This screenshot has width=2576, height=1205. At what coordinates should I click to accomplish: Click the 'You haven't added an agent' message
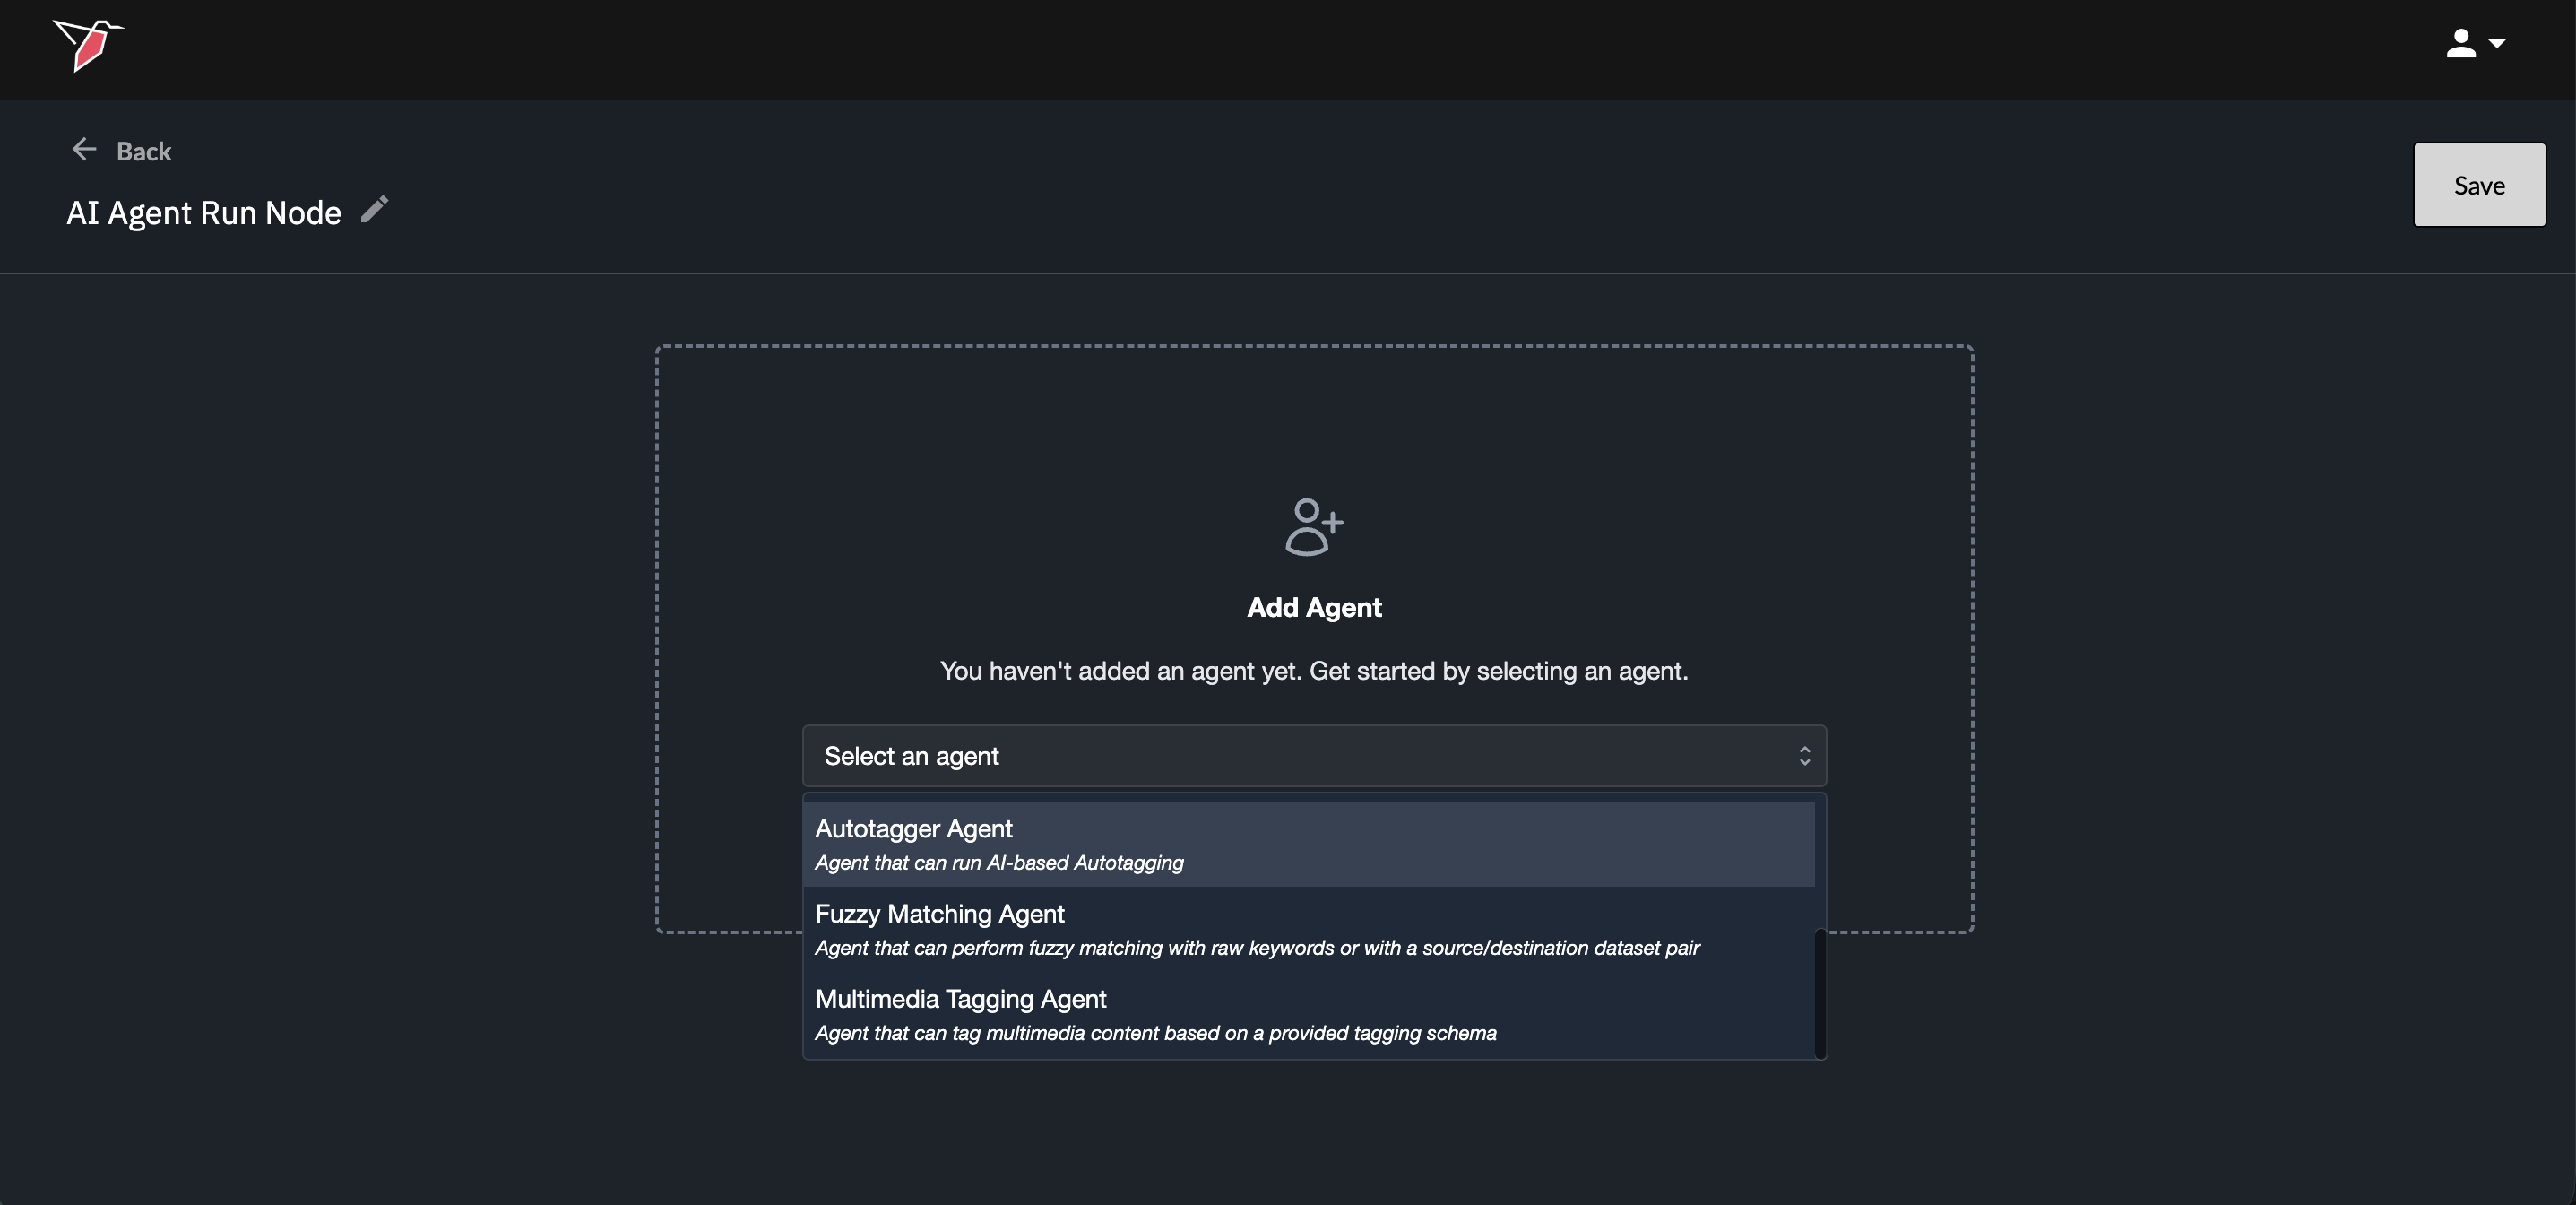pyautogui.click(x=1314, y=671)
